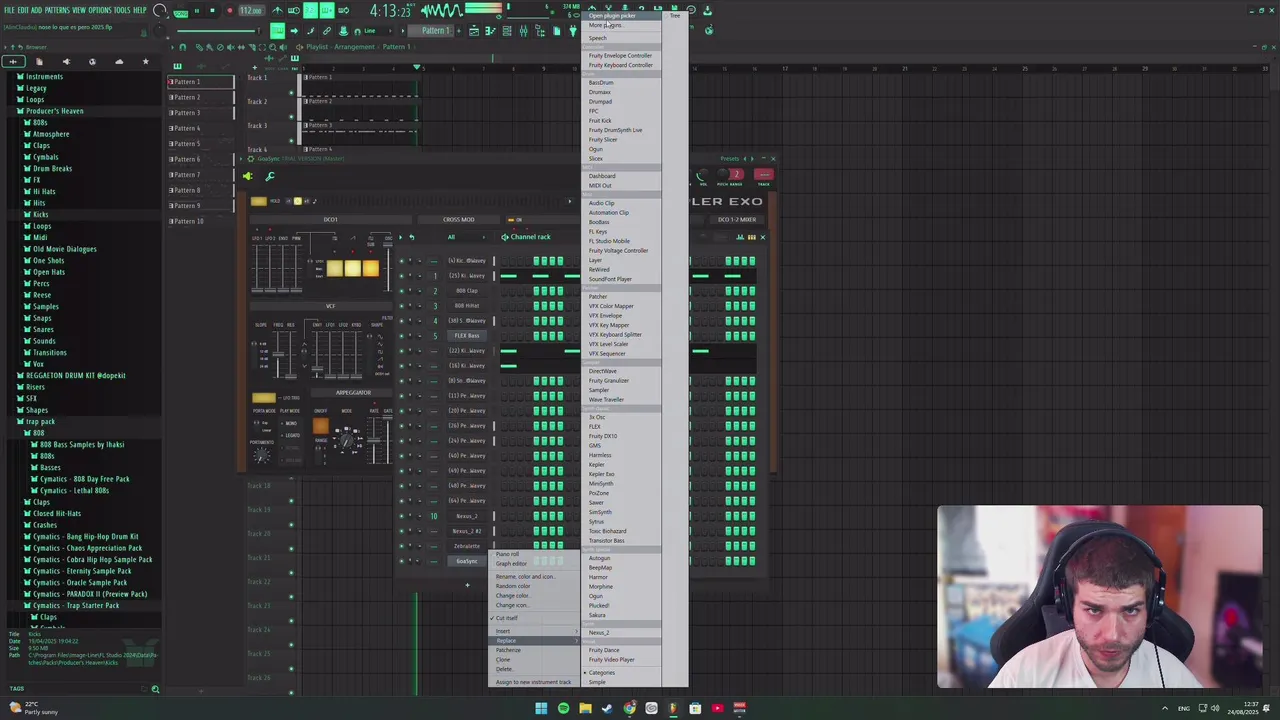Stop playback in the transport bar
Screen dimensions: 1280x720
tap(212, 10)
